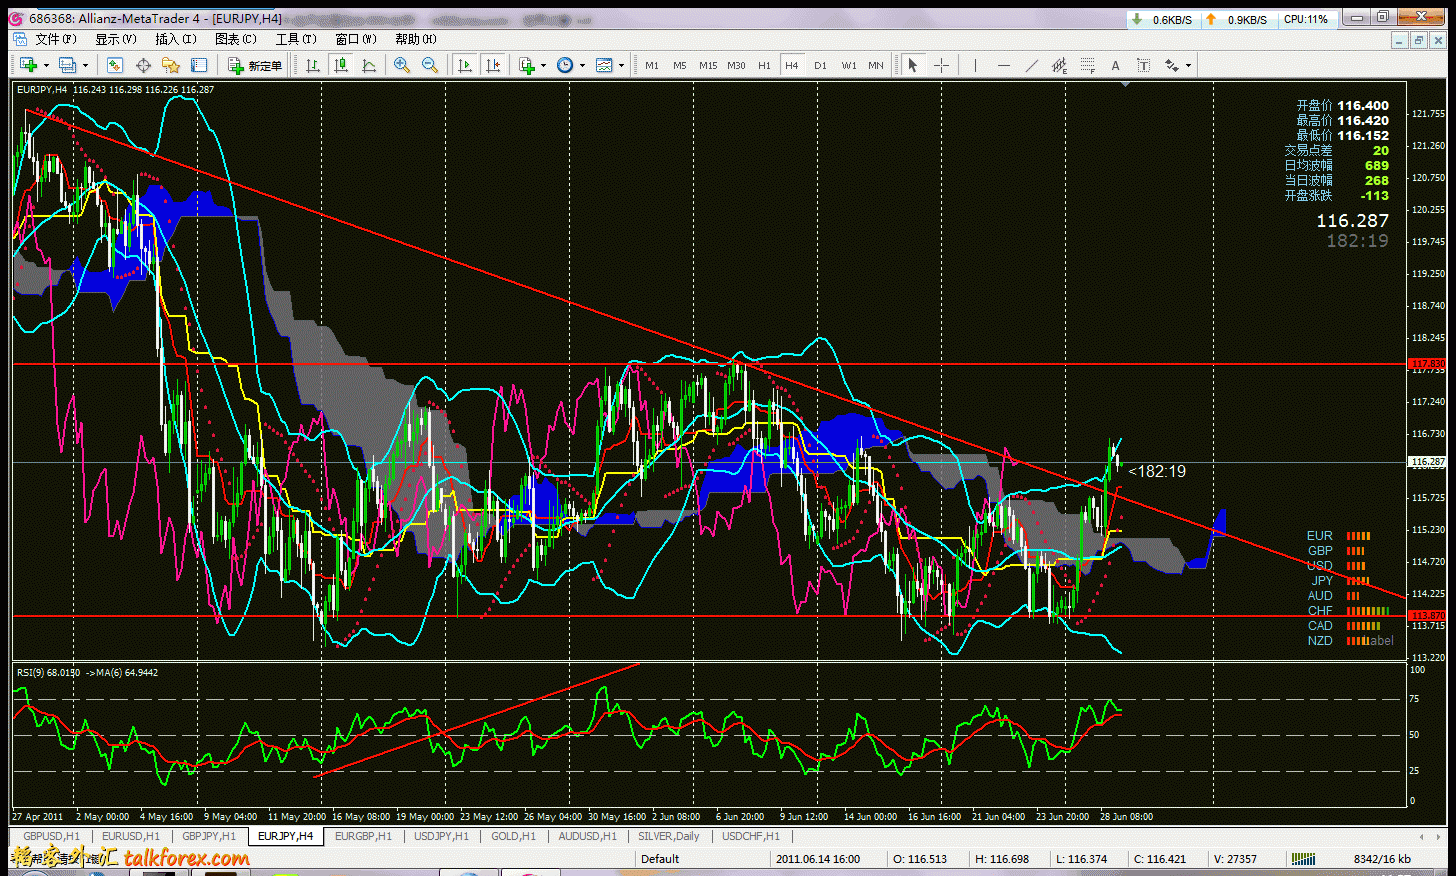This screenshot has width=1456, height=876.
Task: Switch to the H1 timeframe
Action: click(x=764, y=65)
